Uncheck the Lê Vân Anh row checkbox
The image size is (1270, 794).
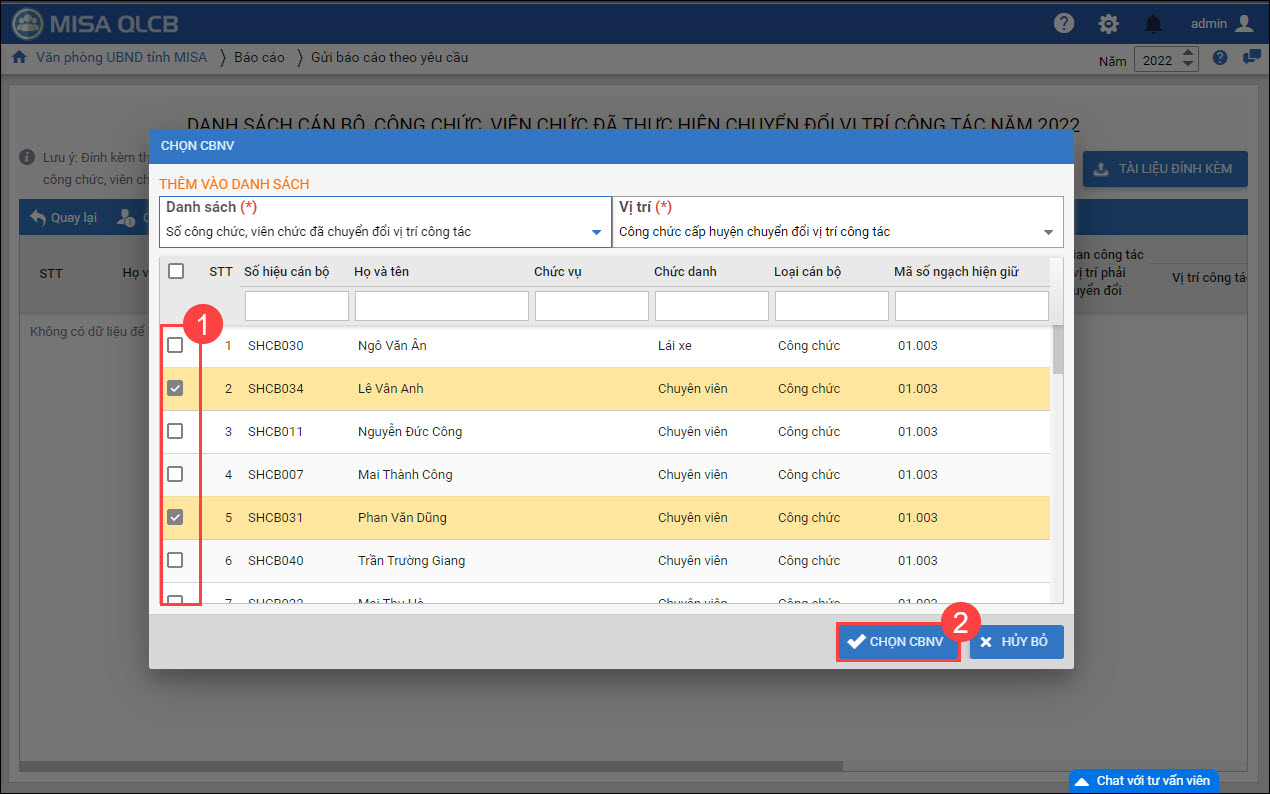pos(175,388)
